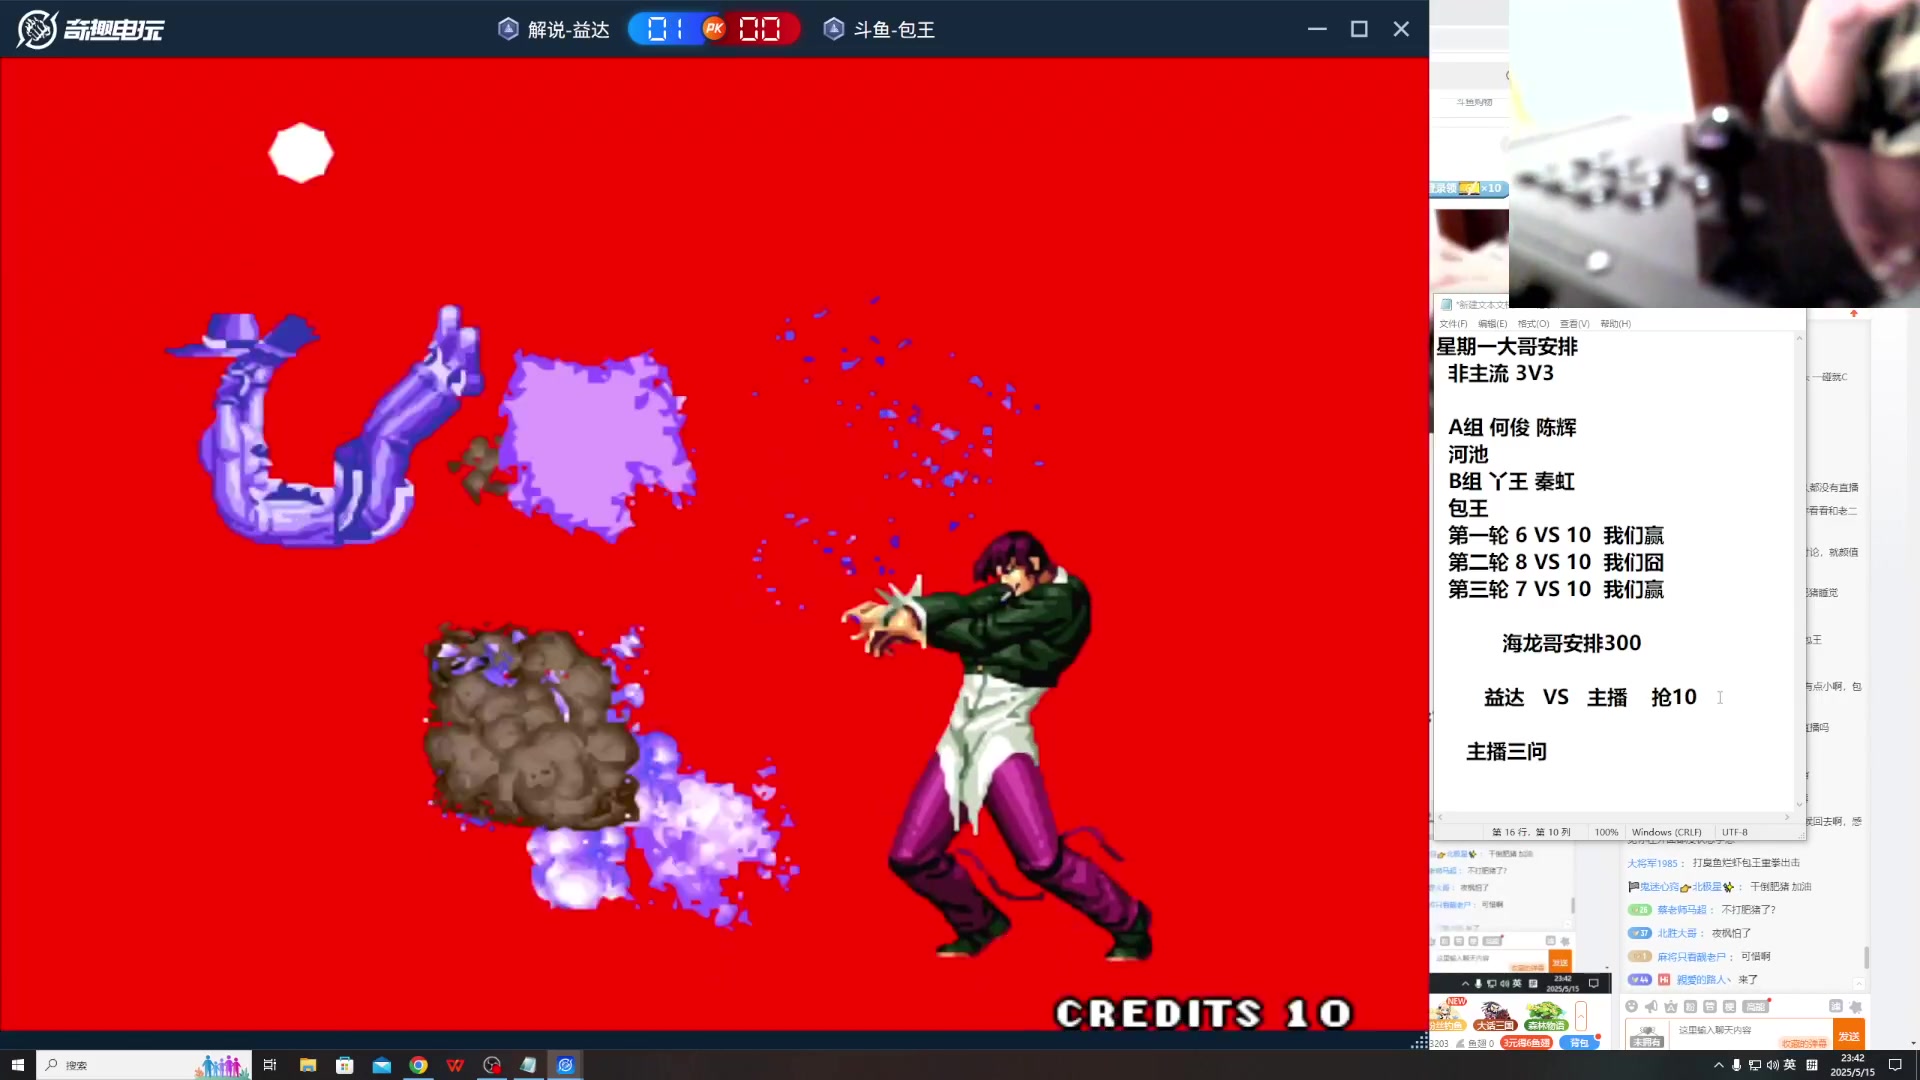This screenshot has width=1920, height=1080.
Task: Click username 北胜大哥 in chat
Action: pyautogui.click(x=1677, y=933)
